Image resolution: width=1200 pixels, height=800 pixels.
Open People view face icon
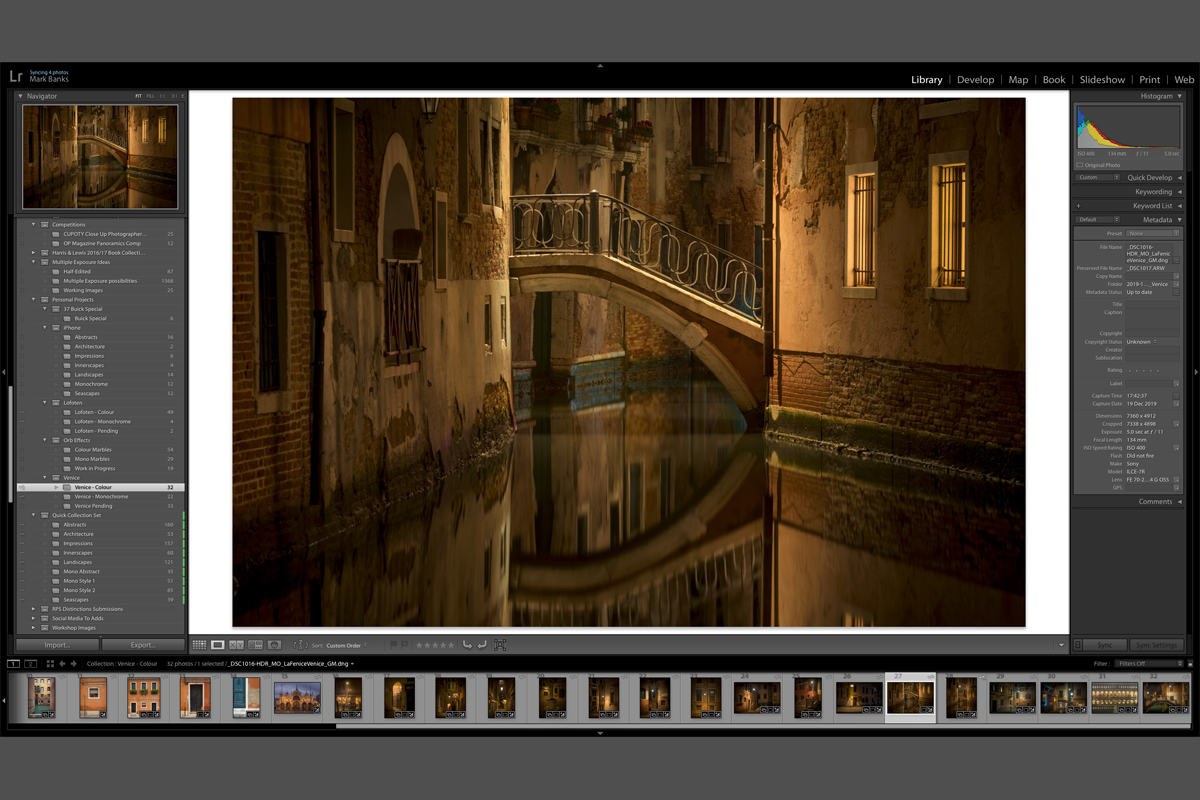pos(274,645)
